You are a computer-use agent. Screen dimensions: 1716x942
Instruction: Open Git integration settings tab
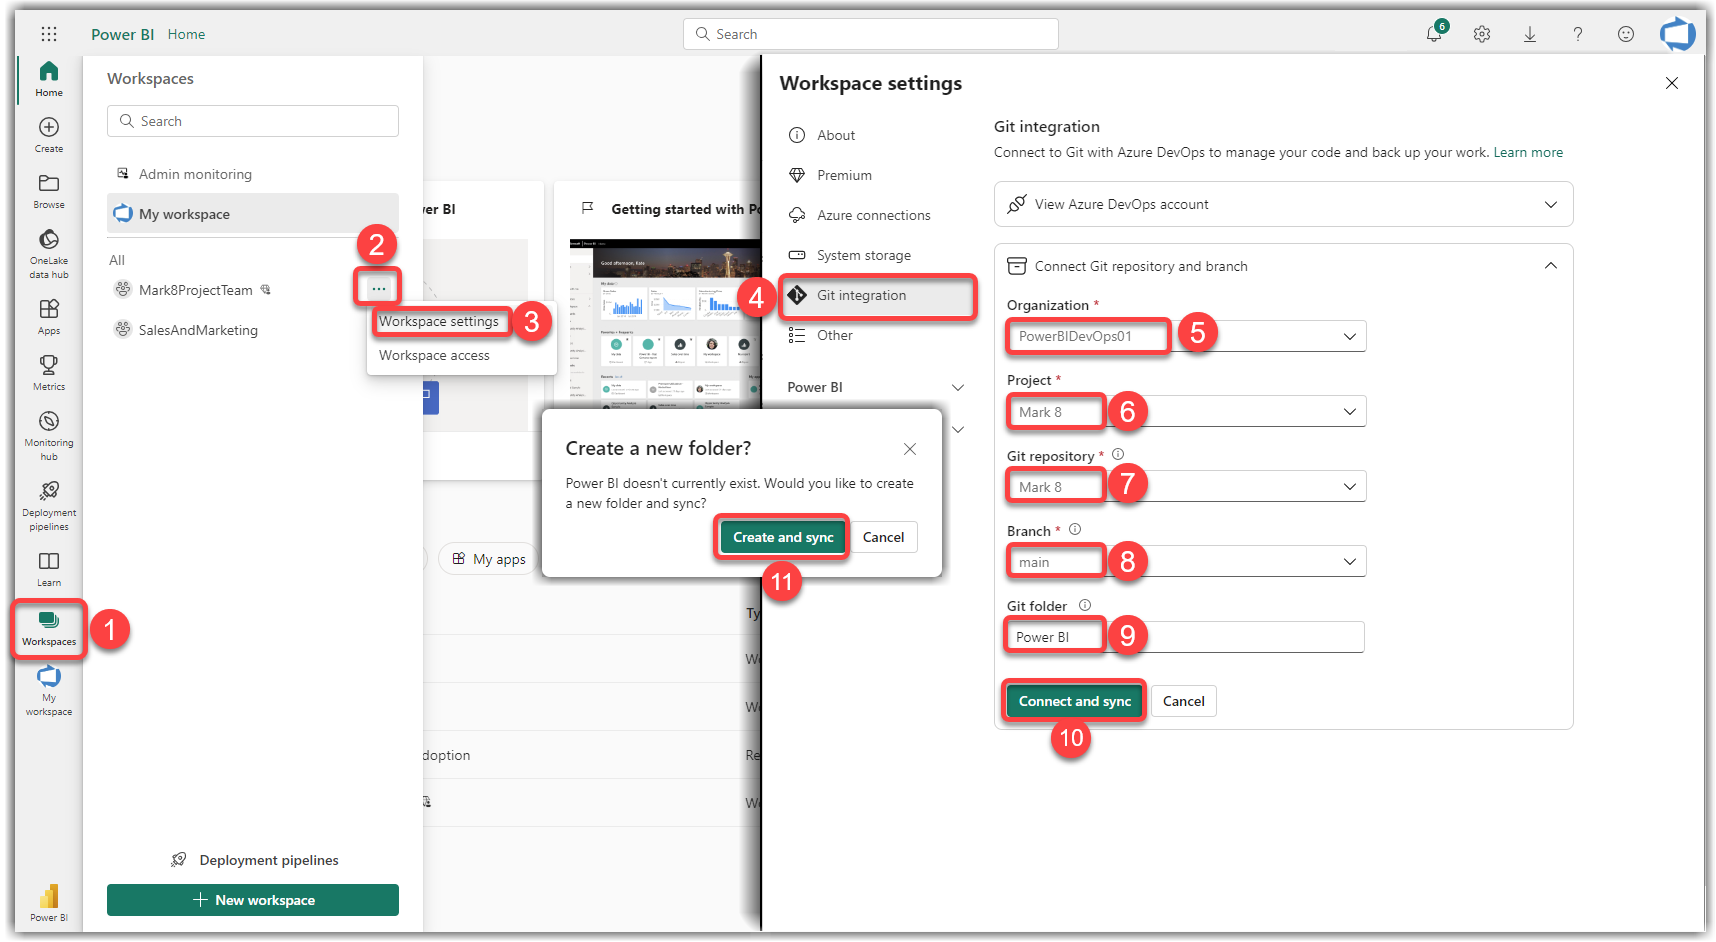click(876, 295)
